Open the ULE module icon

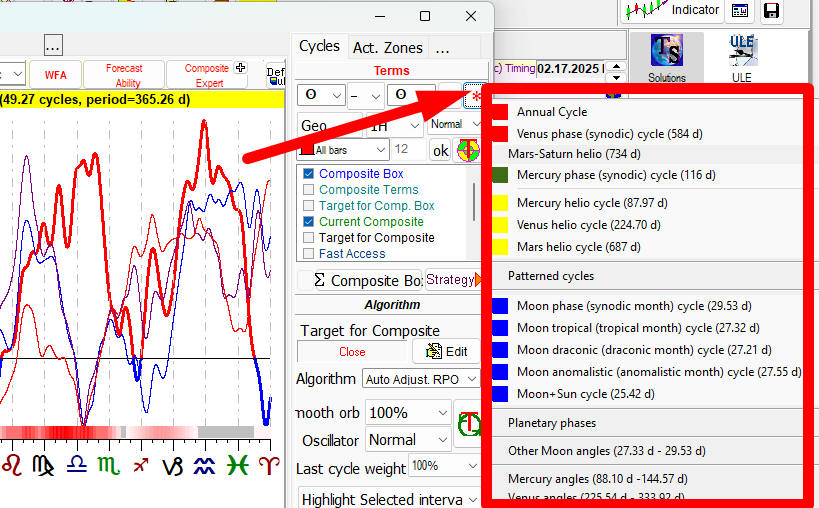[741, 57]
